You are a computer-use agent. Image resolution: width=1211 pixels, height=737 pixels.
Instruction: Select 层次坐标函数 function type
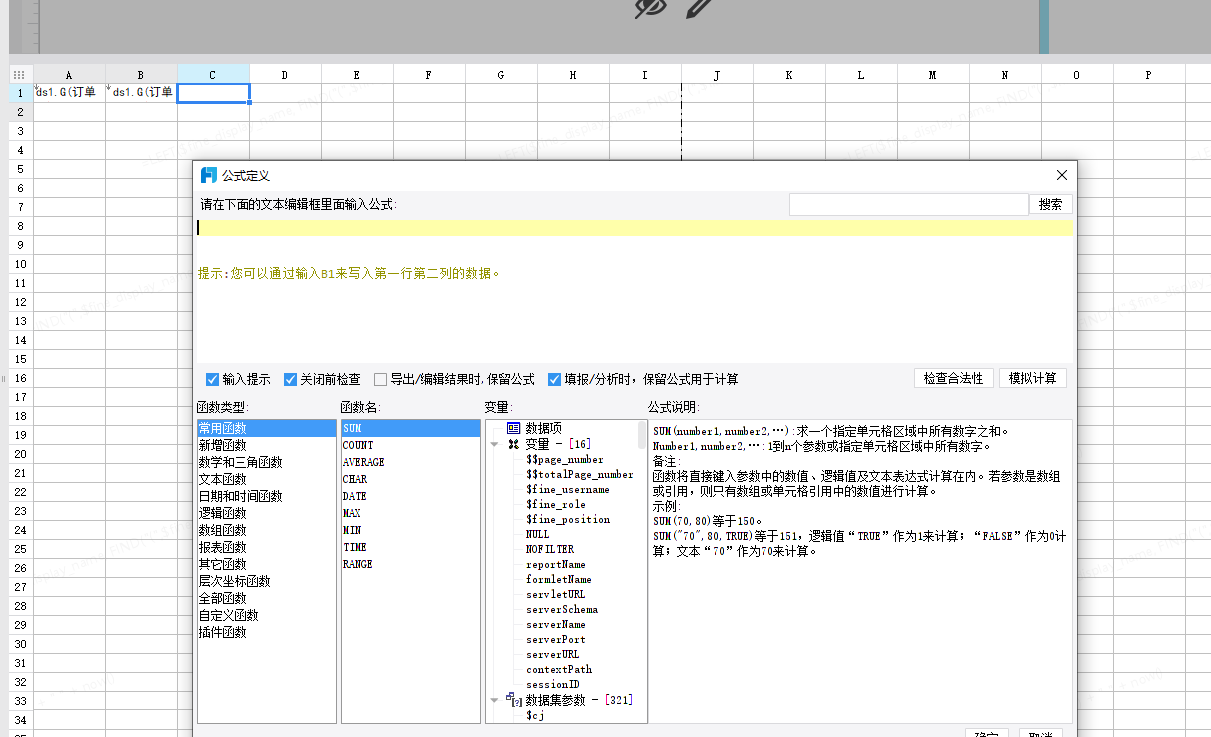[x=267, y=581]
